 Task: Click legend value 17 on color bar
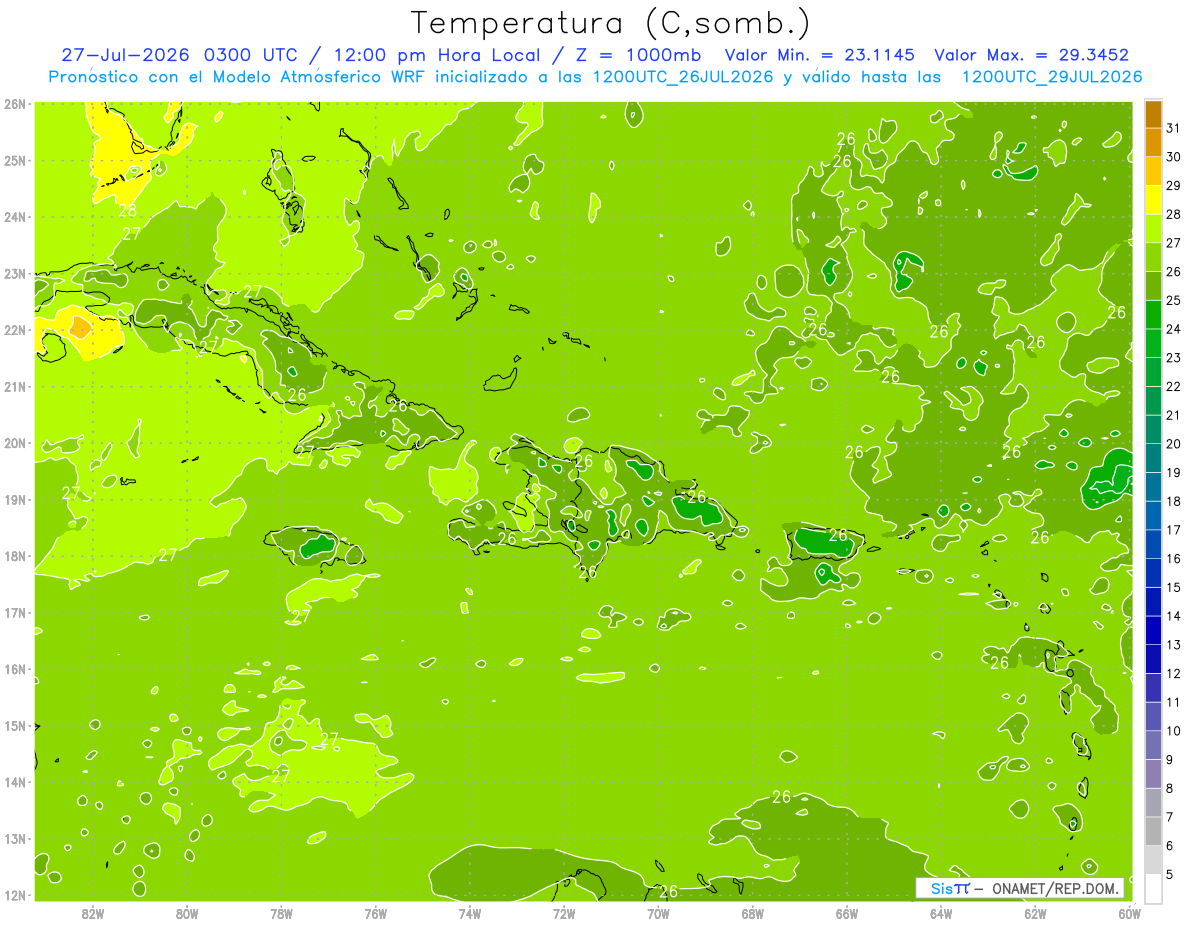pyautogui.click(x=1174, y=530)
